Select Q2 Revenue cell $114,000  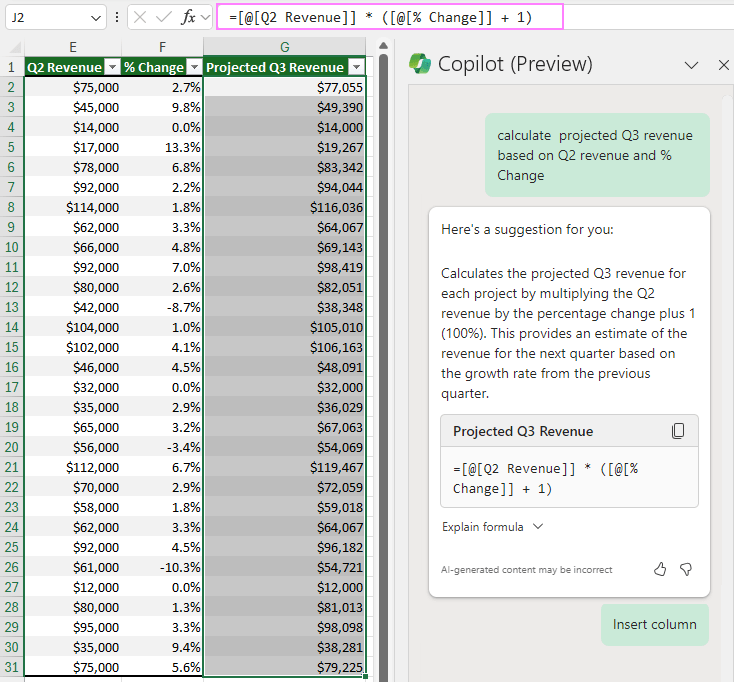pyautogui.click(x=73, y=207)
